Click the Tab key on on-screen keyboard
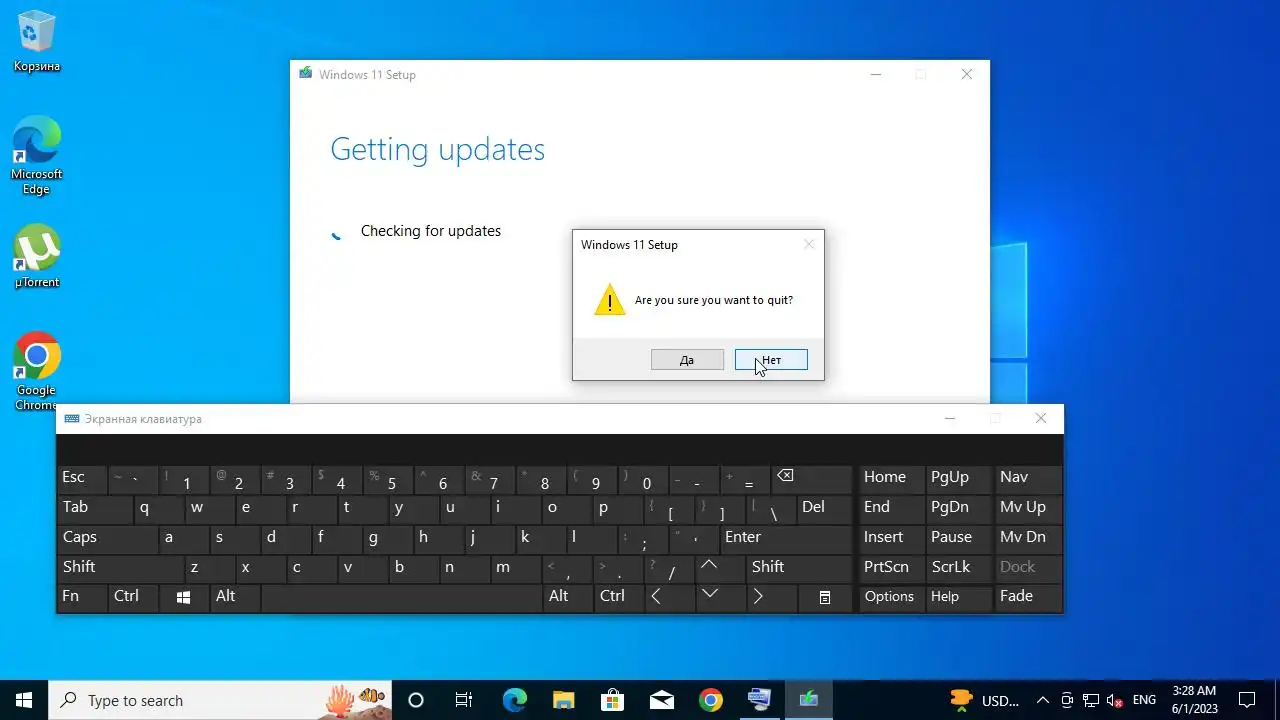 (x=94, y=509)
